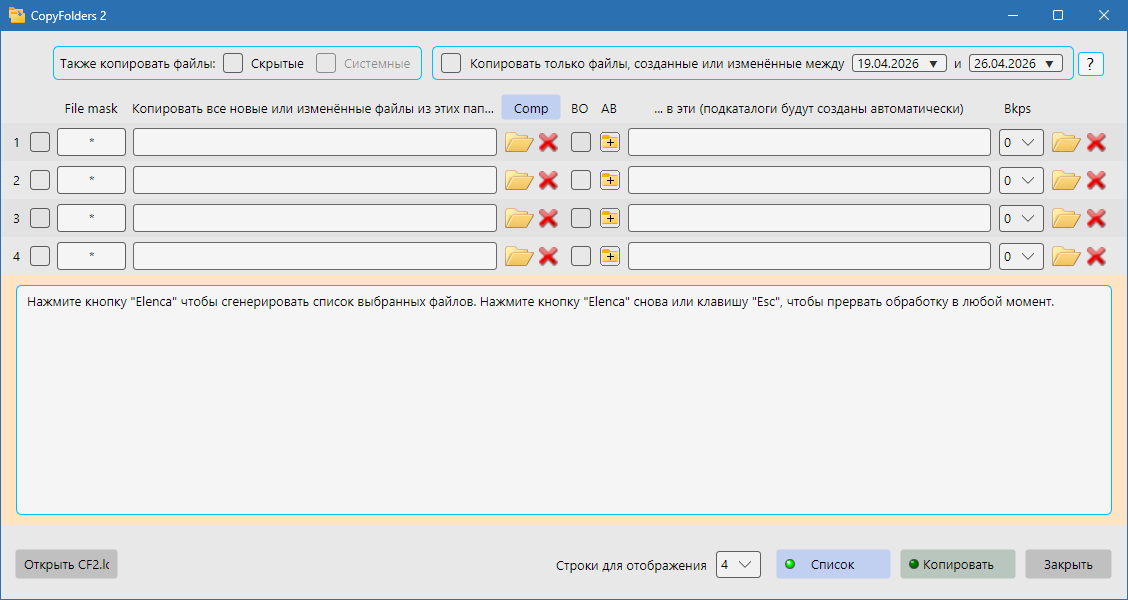Add destination folder with plus icon, row 1

[609, 141]
